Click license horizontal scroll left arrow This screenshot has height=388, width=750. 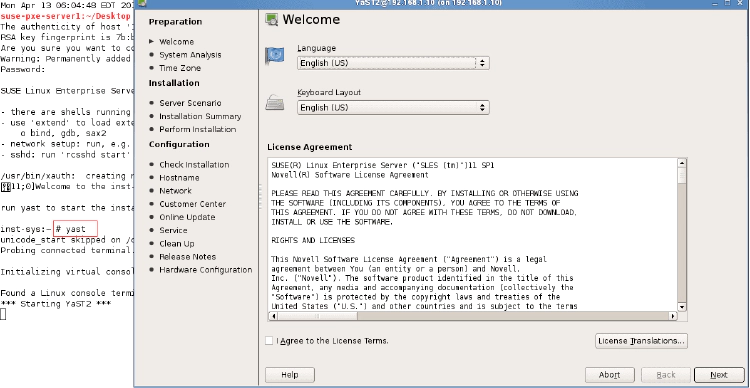[273, 316]
